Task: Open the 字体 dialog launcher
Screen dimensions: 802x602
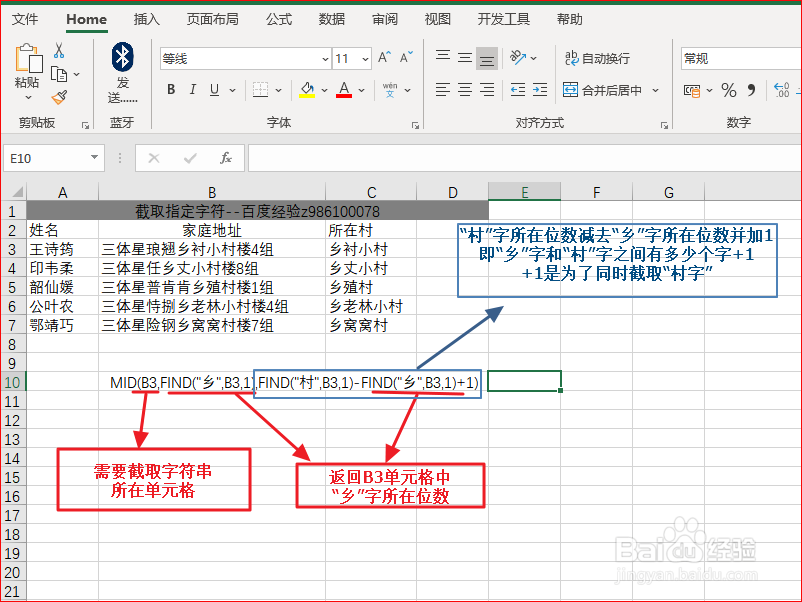Action: tap(414, 123)
